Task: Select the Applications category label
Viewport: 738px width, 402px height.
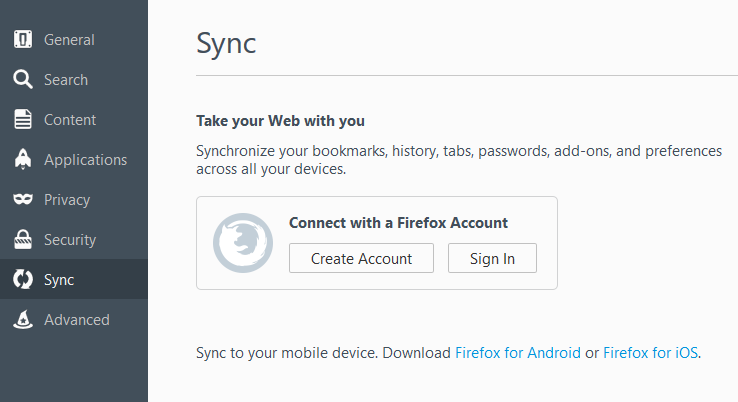Action: (x=86, y=160)
